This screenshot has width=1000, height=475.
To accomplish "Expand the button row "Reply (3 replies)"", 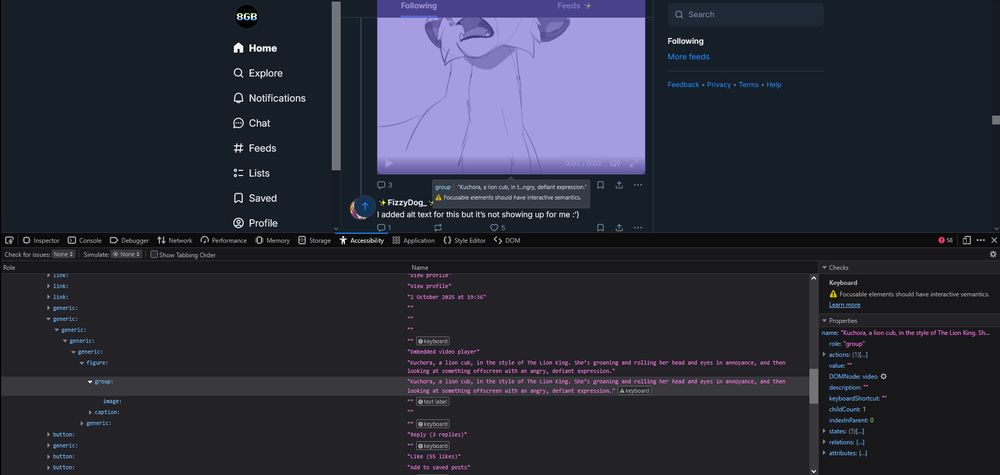I will (x=48, y=434).
